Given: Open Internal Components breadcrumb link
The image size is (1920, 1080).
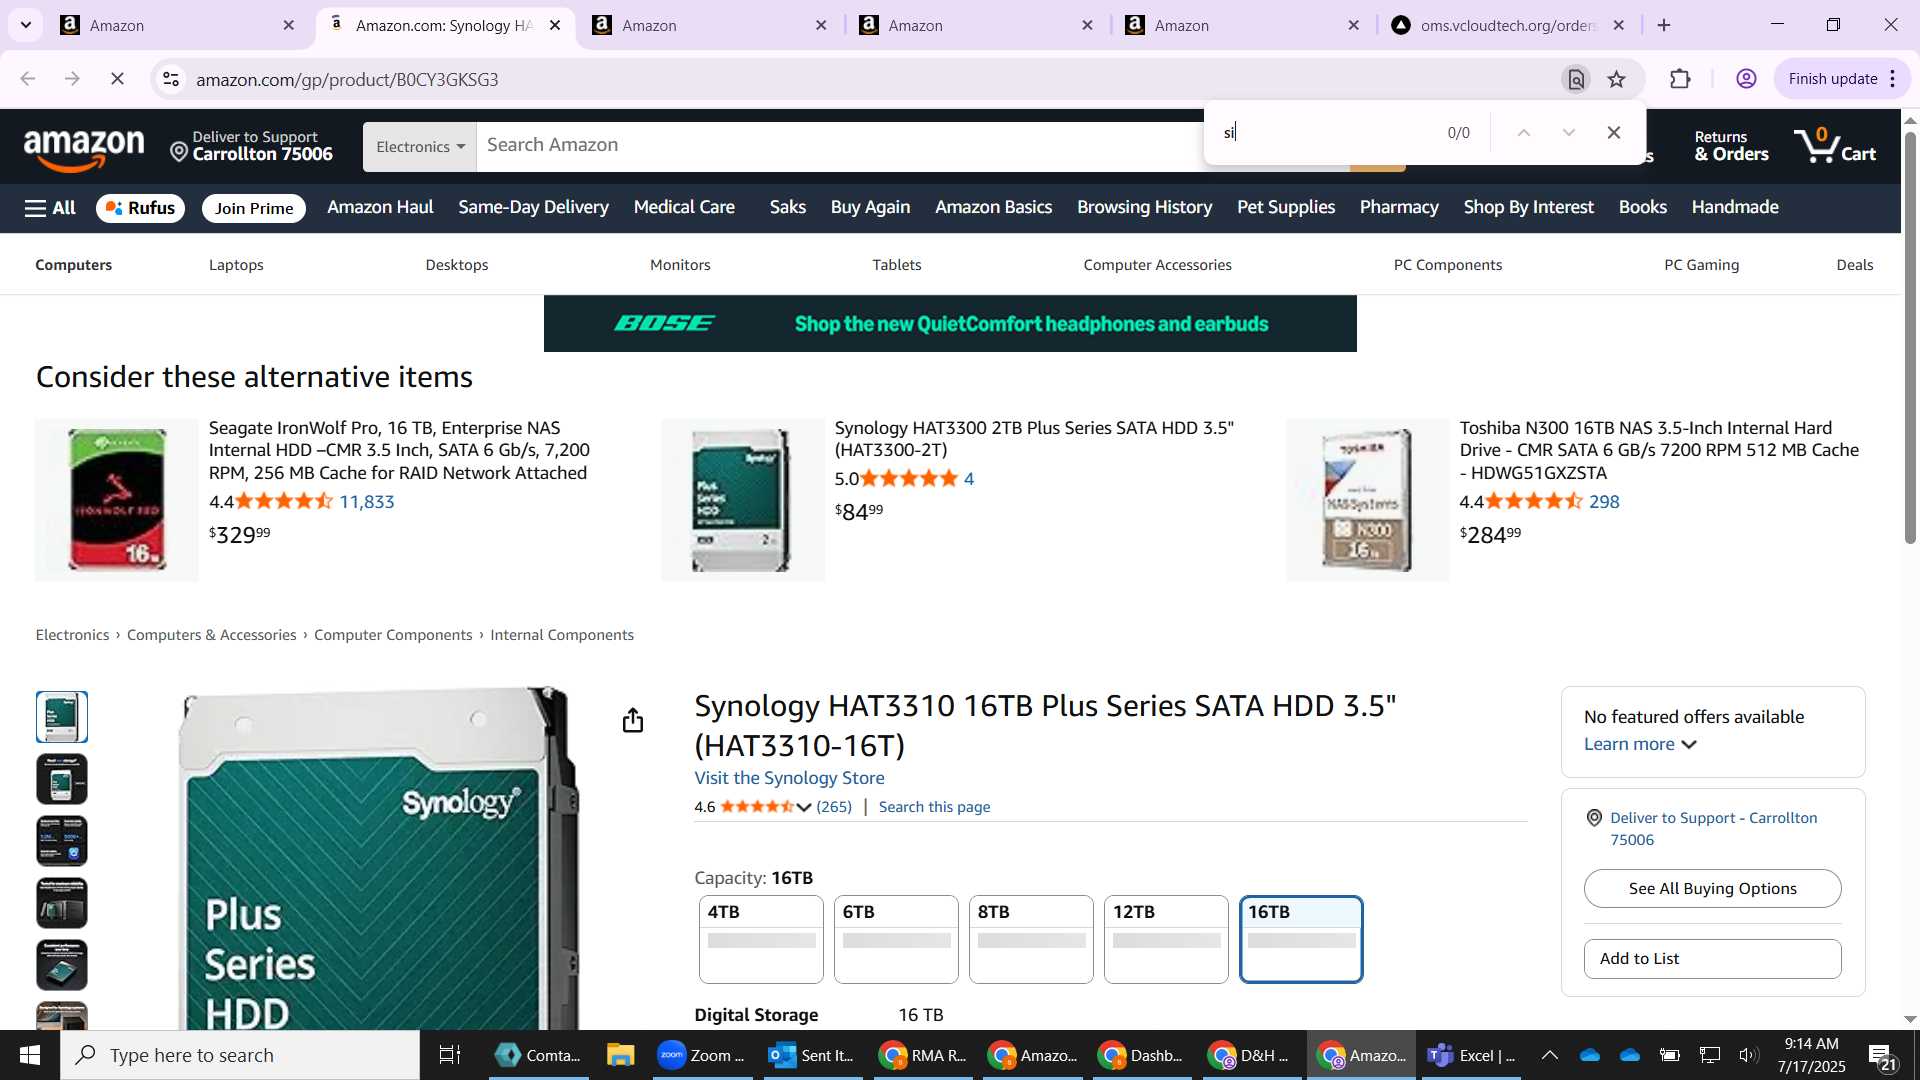Looking at the screenshot, I should 562,635.
